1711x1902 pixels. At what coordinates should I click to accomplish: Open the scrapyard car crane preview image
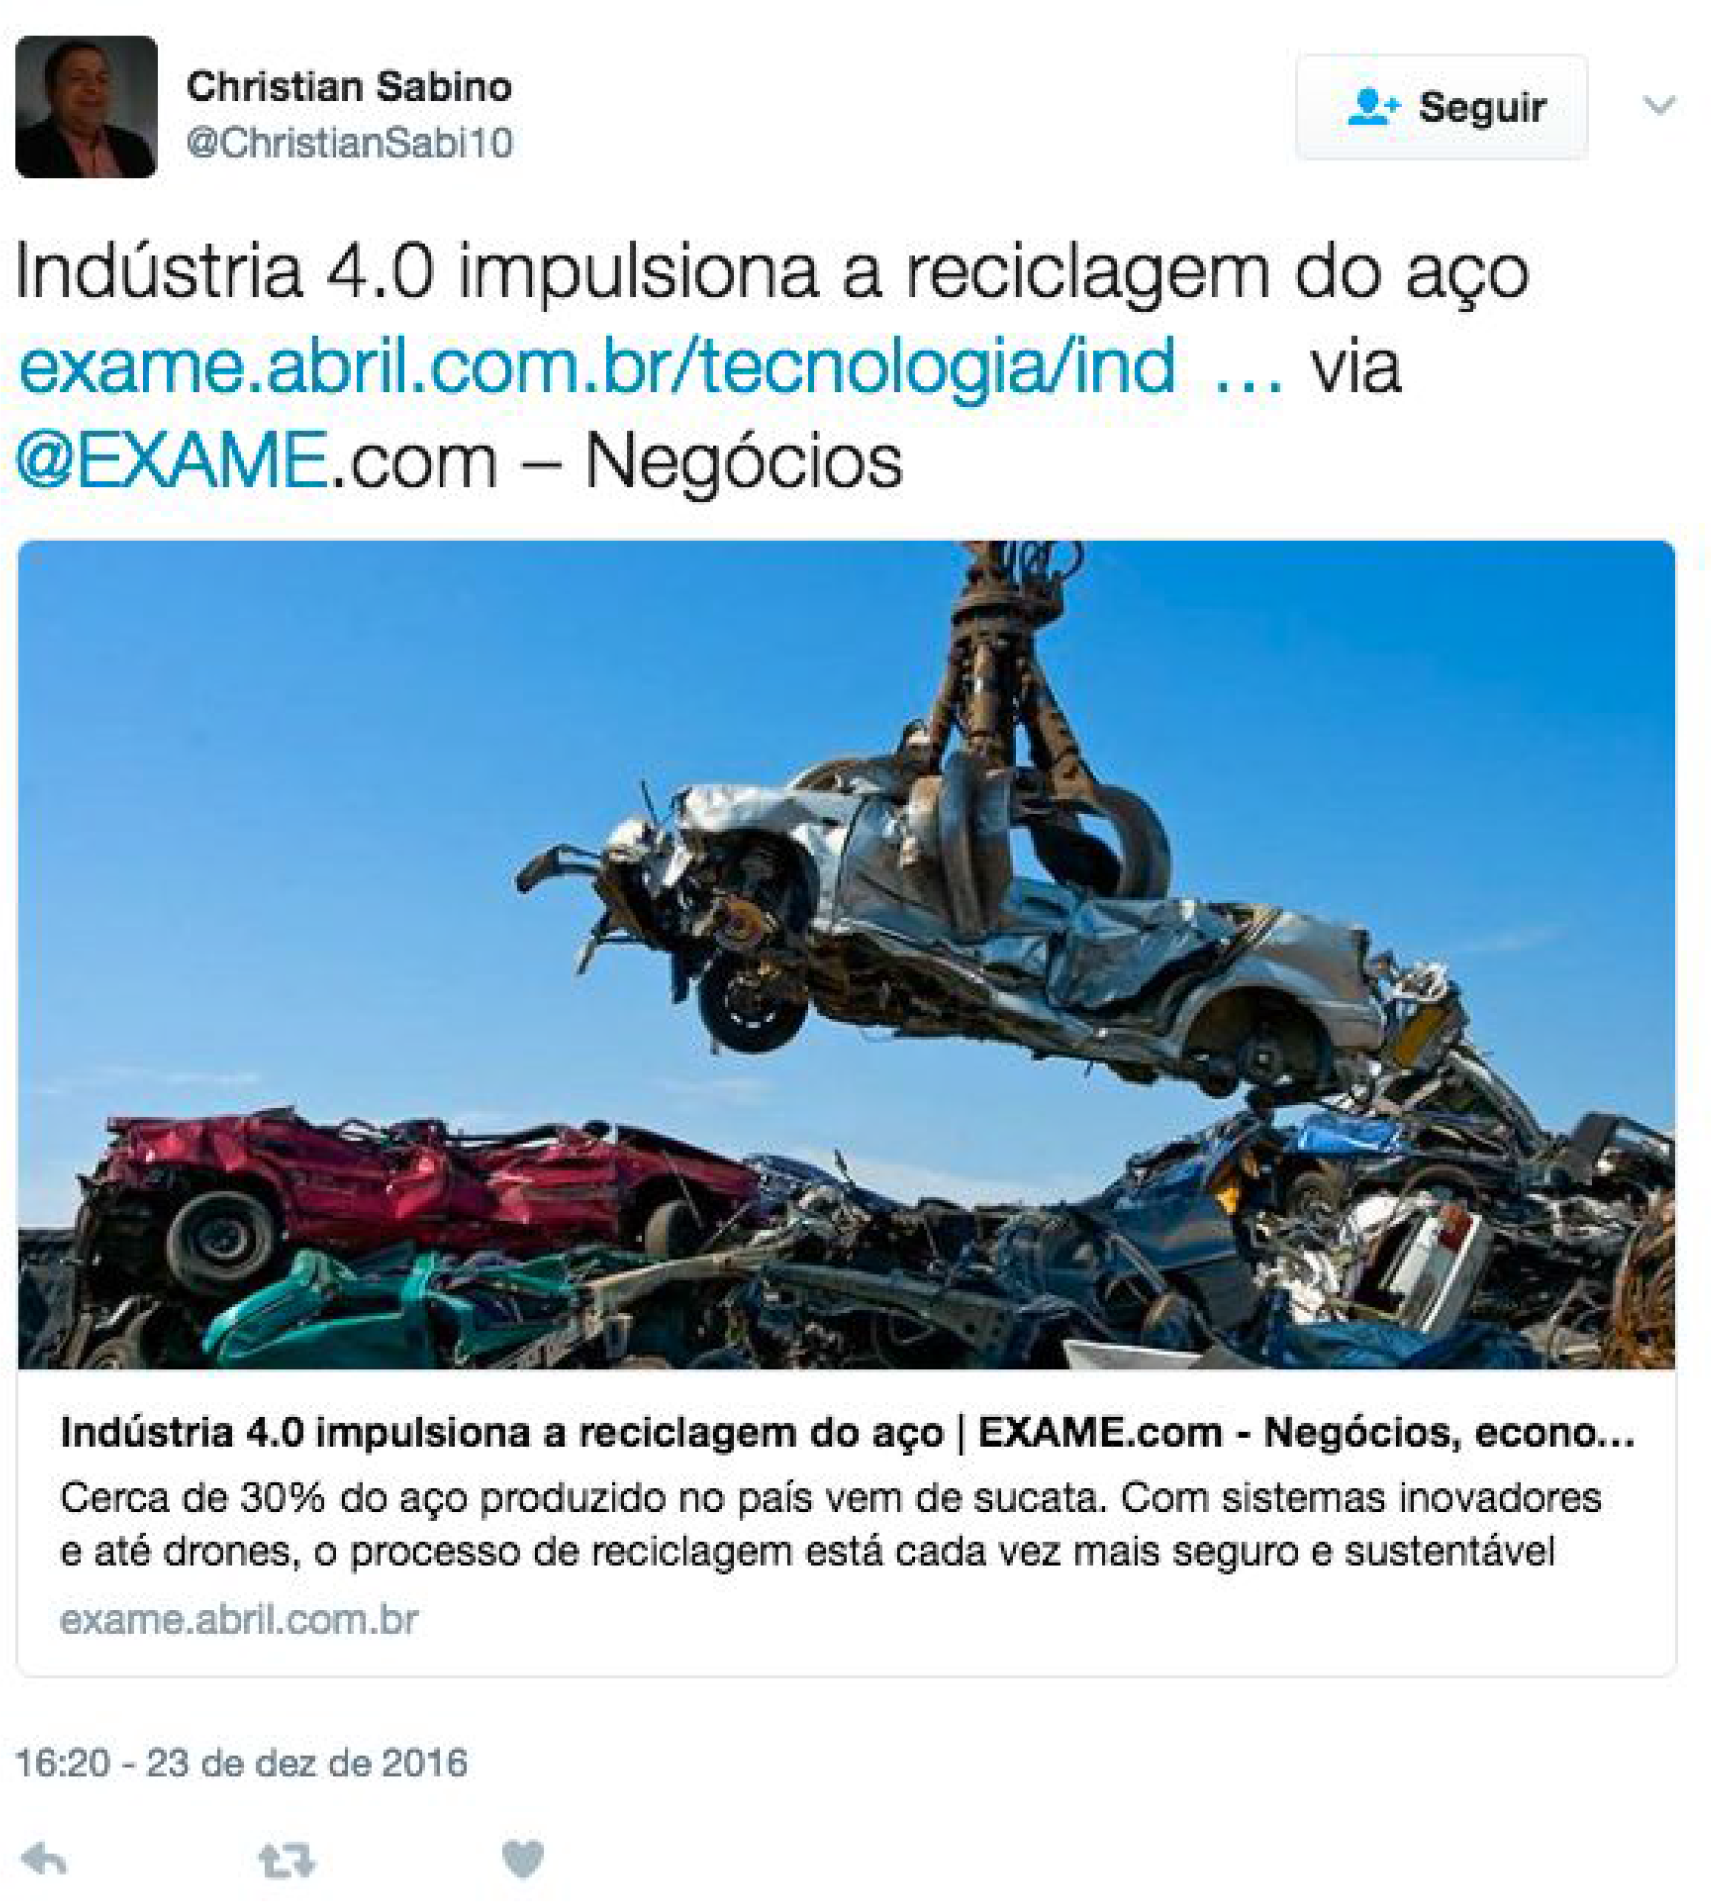pos(846,954)
